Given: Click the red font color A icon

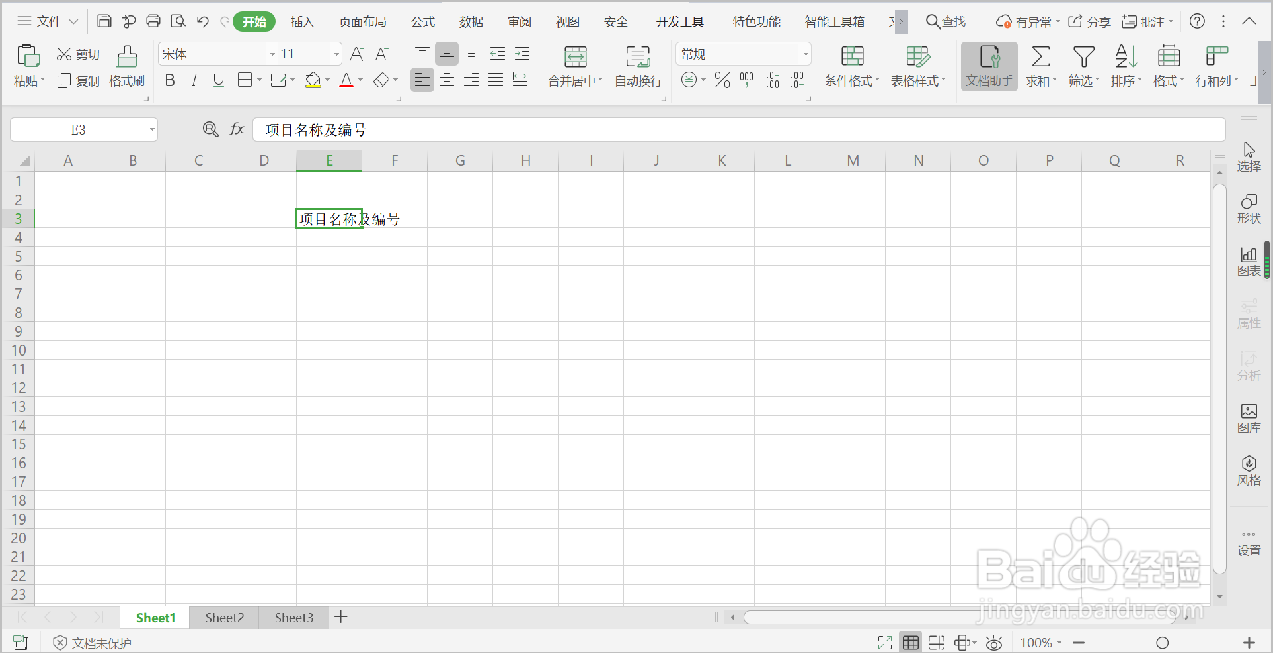Looking at the screenshot, I should pos(346,80).
